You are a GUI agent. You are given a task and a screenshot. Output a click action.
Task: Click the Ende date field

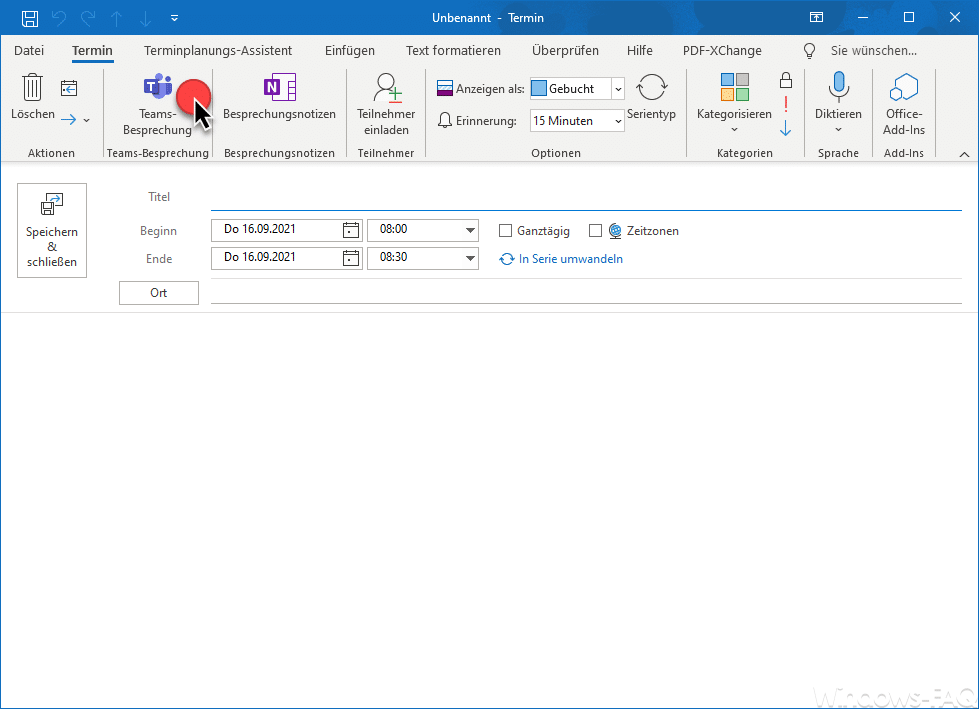tap(277, 258)
